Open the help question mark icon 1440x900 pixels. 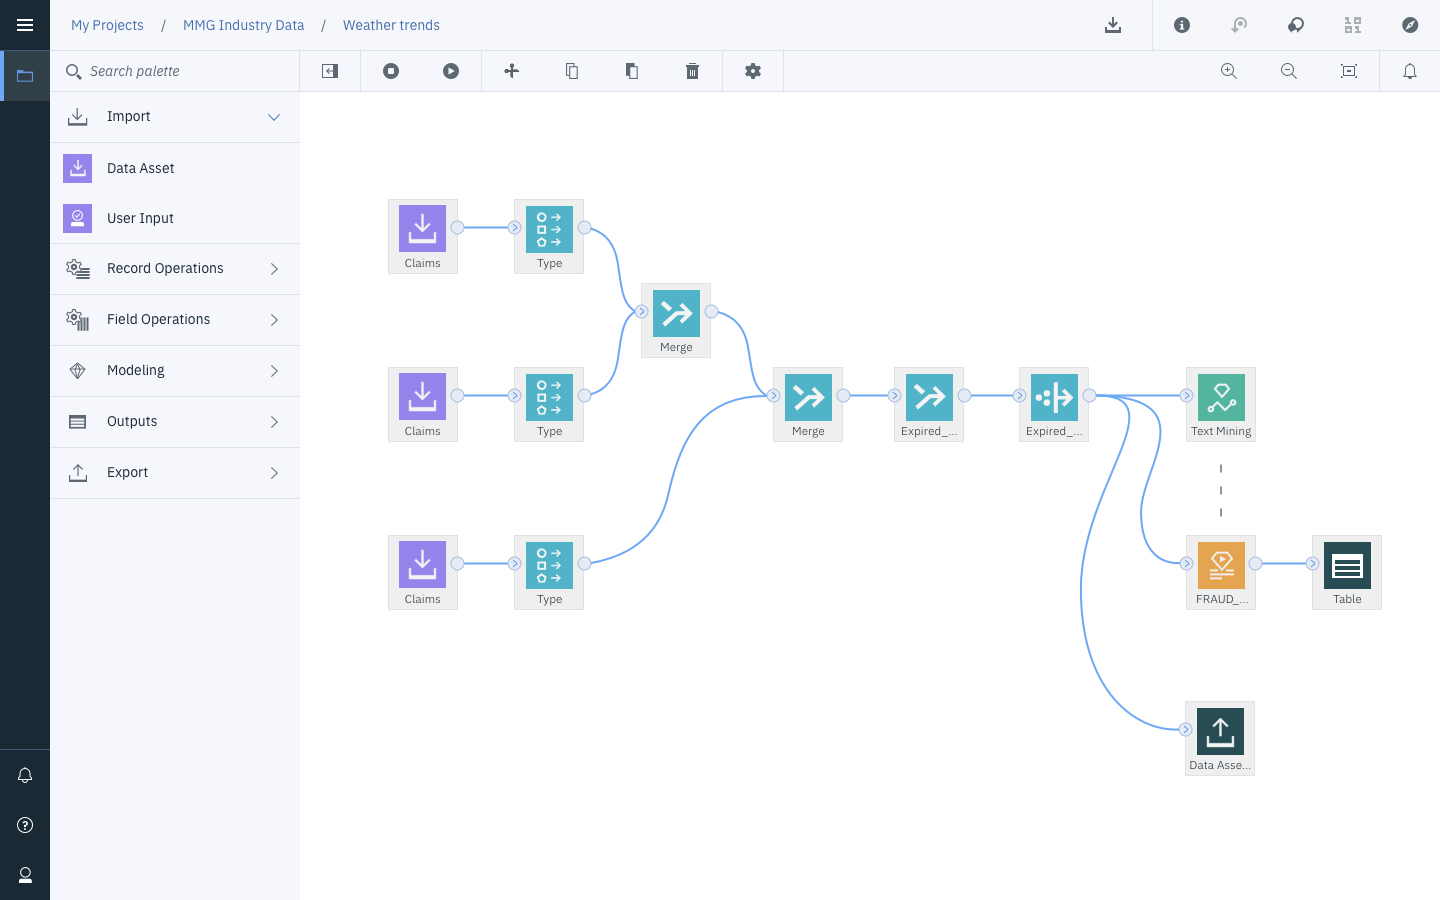tap(25, 825)
